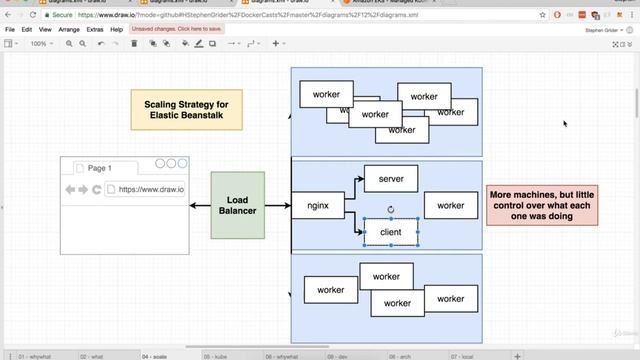
Task: Click the horizontal canvas scrollbar
Action: 257,347
